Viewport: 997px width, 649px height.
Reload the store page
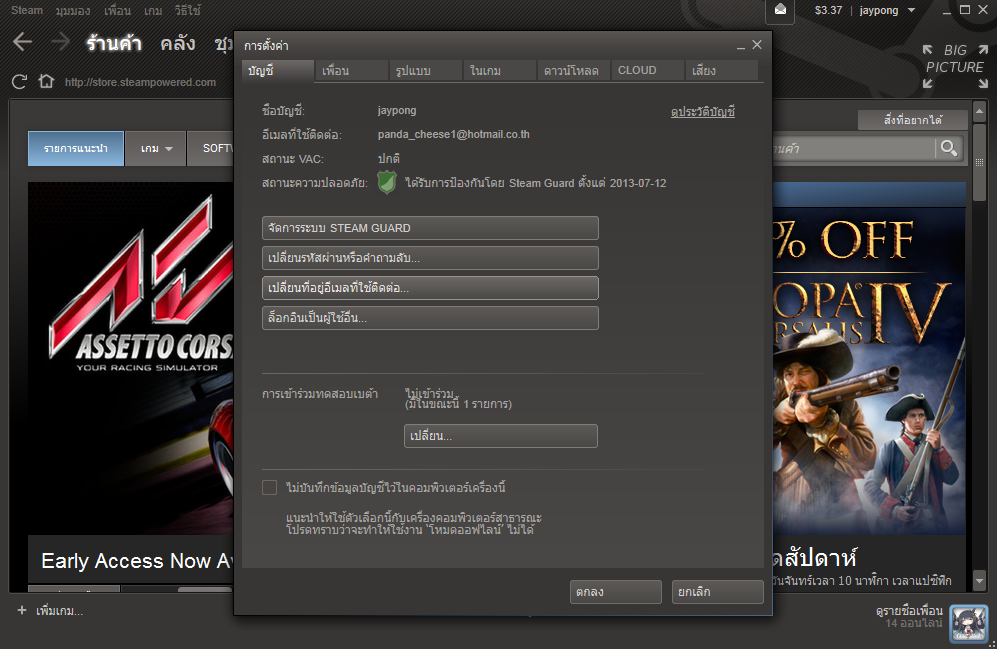(19, 82)
